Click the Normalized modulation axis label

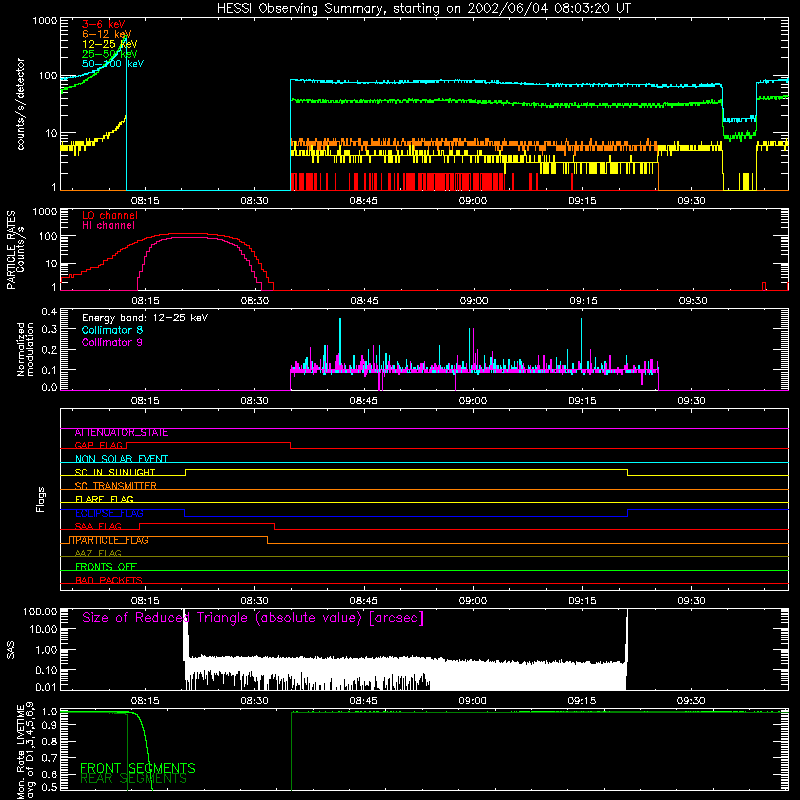pyautogui.click(x=26, y=349)
